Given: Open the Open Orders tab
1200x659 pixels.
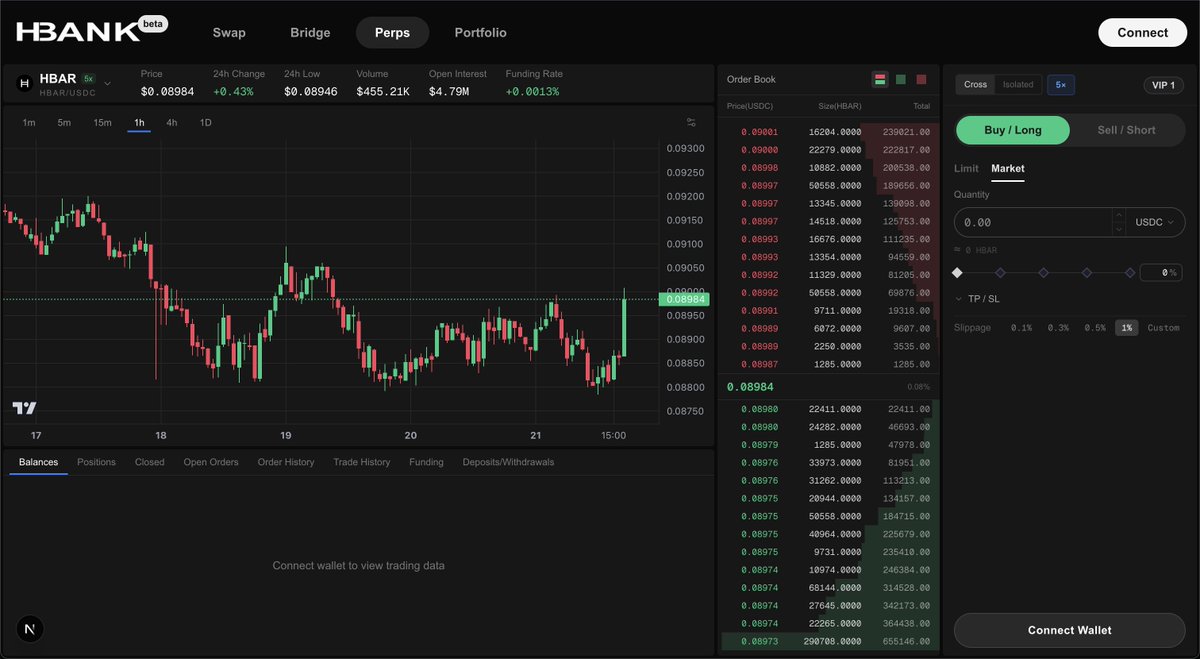Looking at the screenshot, I should click(x=211, y=462).
